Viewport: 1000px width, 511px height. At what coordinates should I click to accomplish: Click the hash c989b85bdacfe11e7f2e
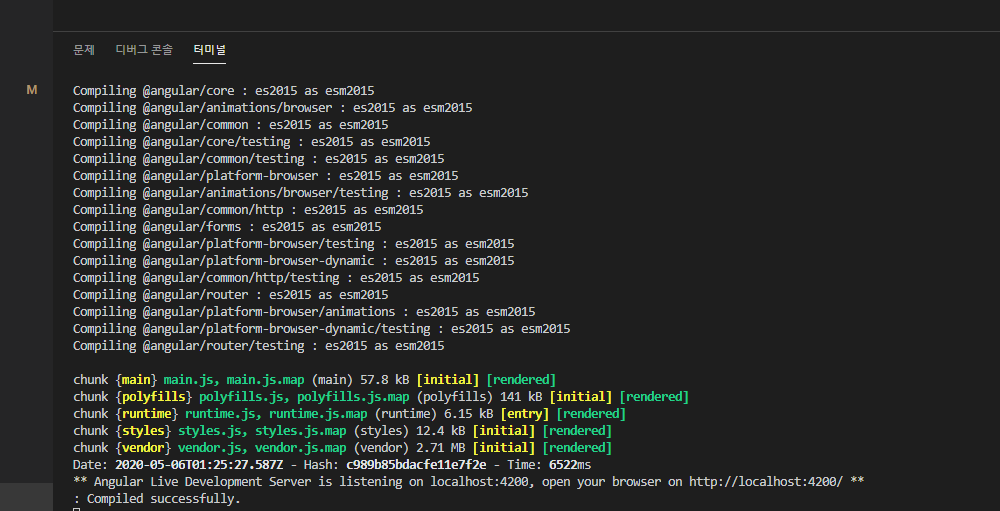click(x=416, y=465)
